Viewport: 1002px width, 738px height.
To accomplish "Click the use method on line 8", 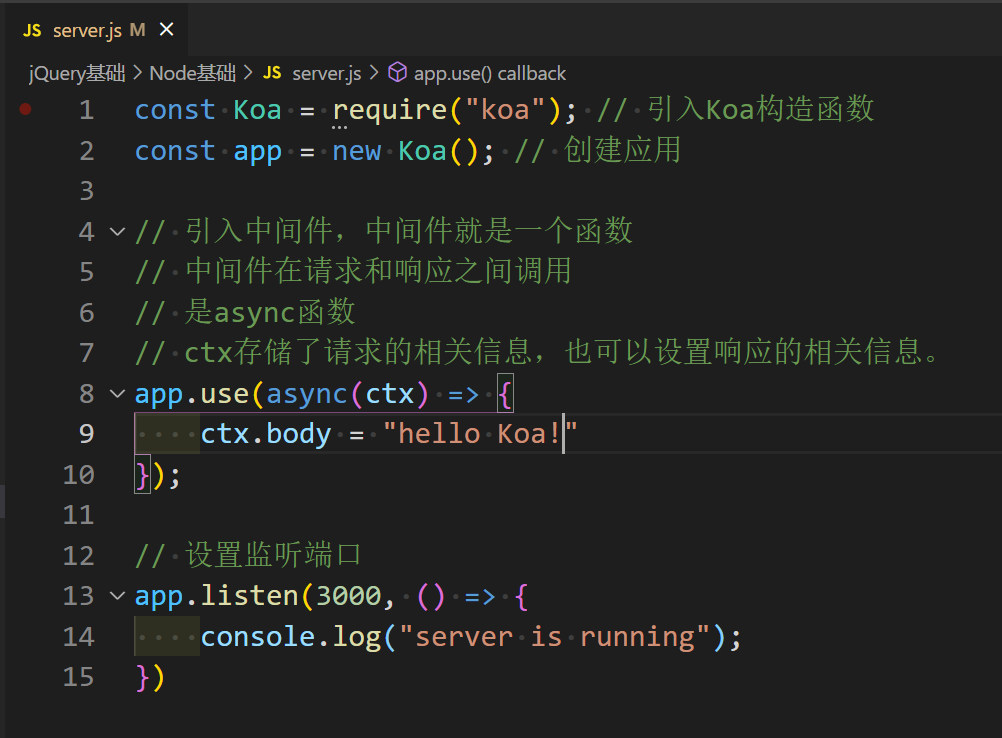I will [x=224, y=394].
